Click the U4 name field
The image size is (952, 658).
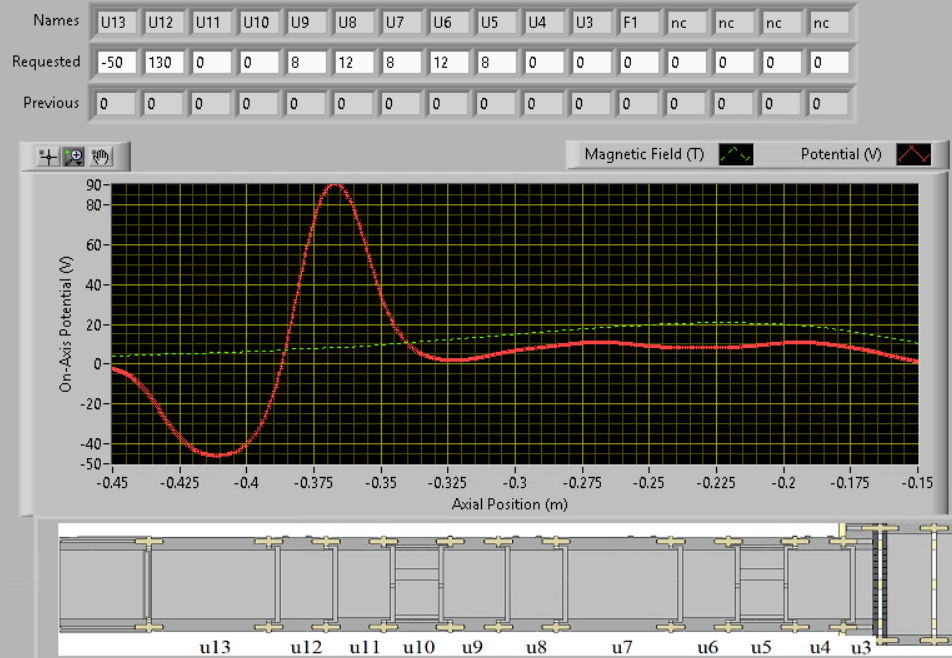click(x=544, y=22)
